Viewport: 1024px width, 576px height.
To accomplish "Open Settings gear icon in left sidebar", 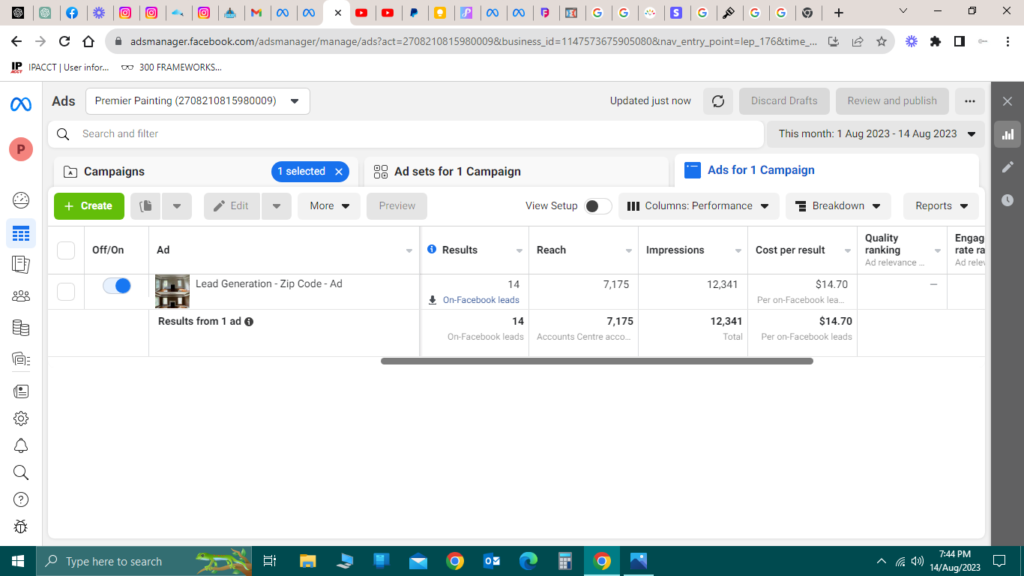I will pos(21,419).
